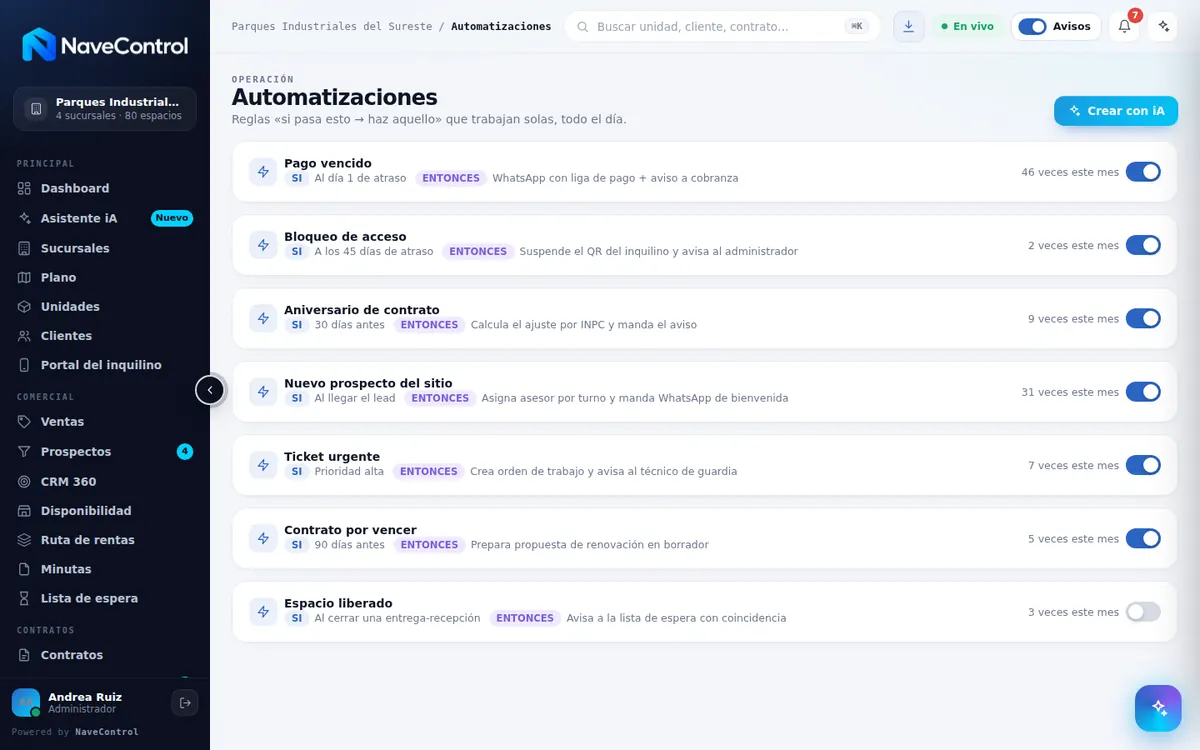
Task: Click the Andrea Ruiz avatar
Action: click(26, 703)
